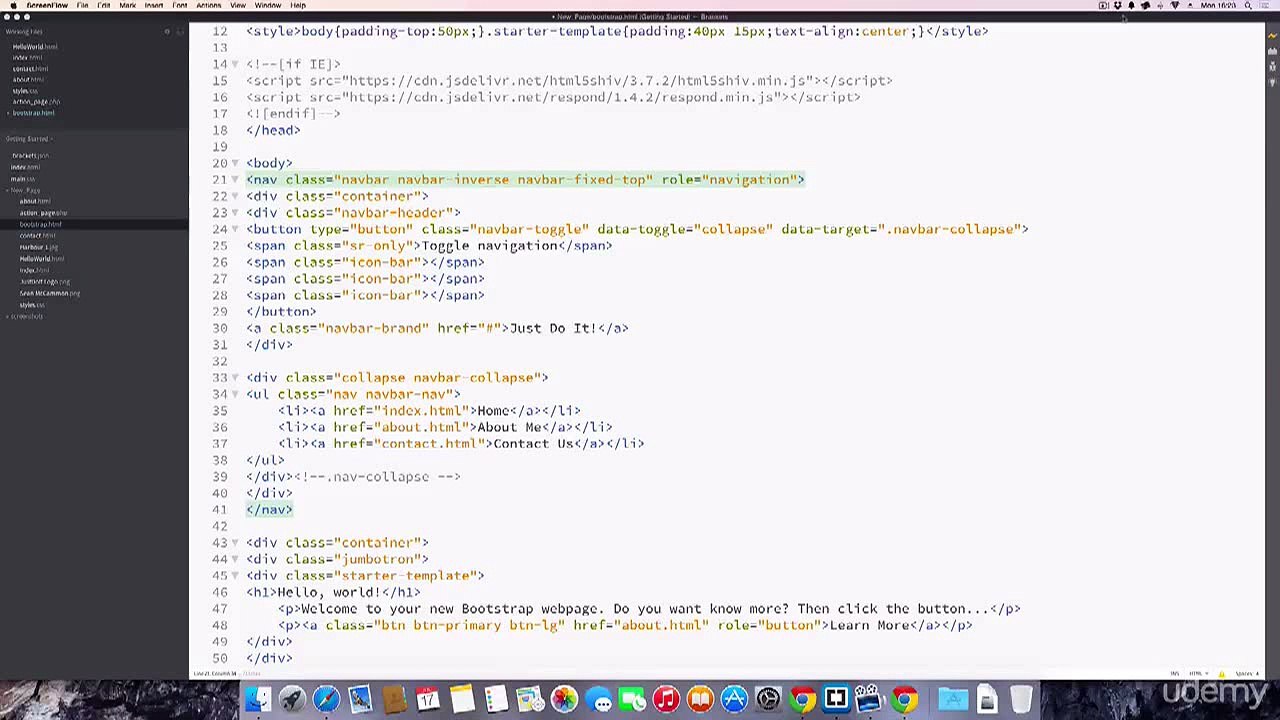Open the File menu
The height and width of the screenshot is (720, 1280).
(x=82, y=6)
